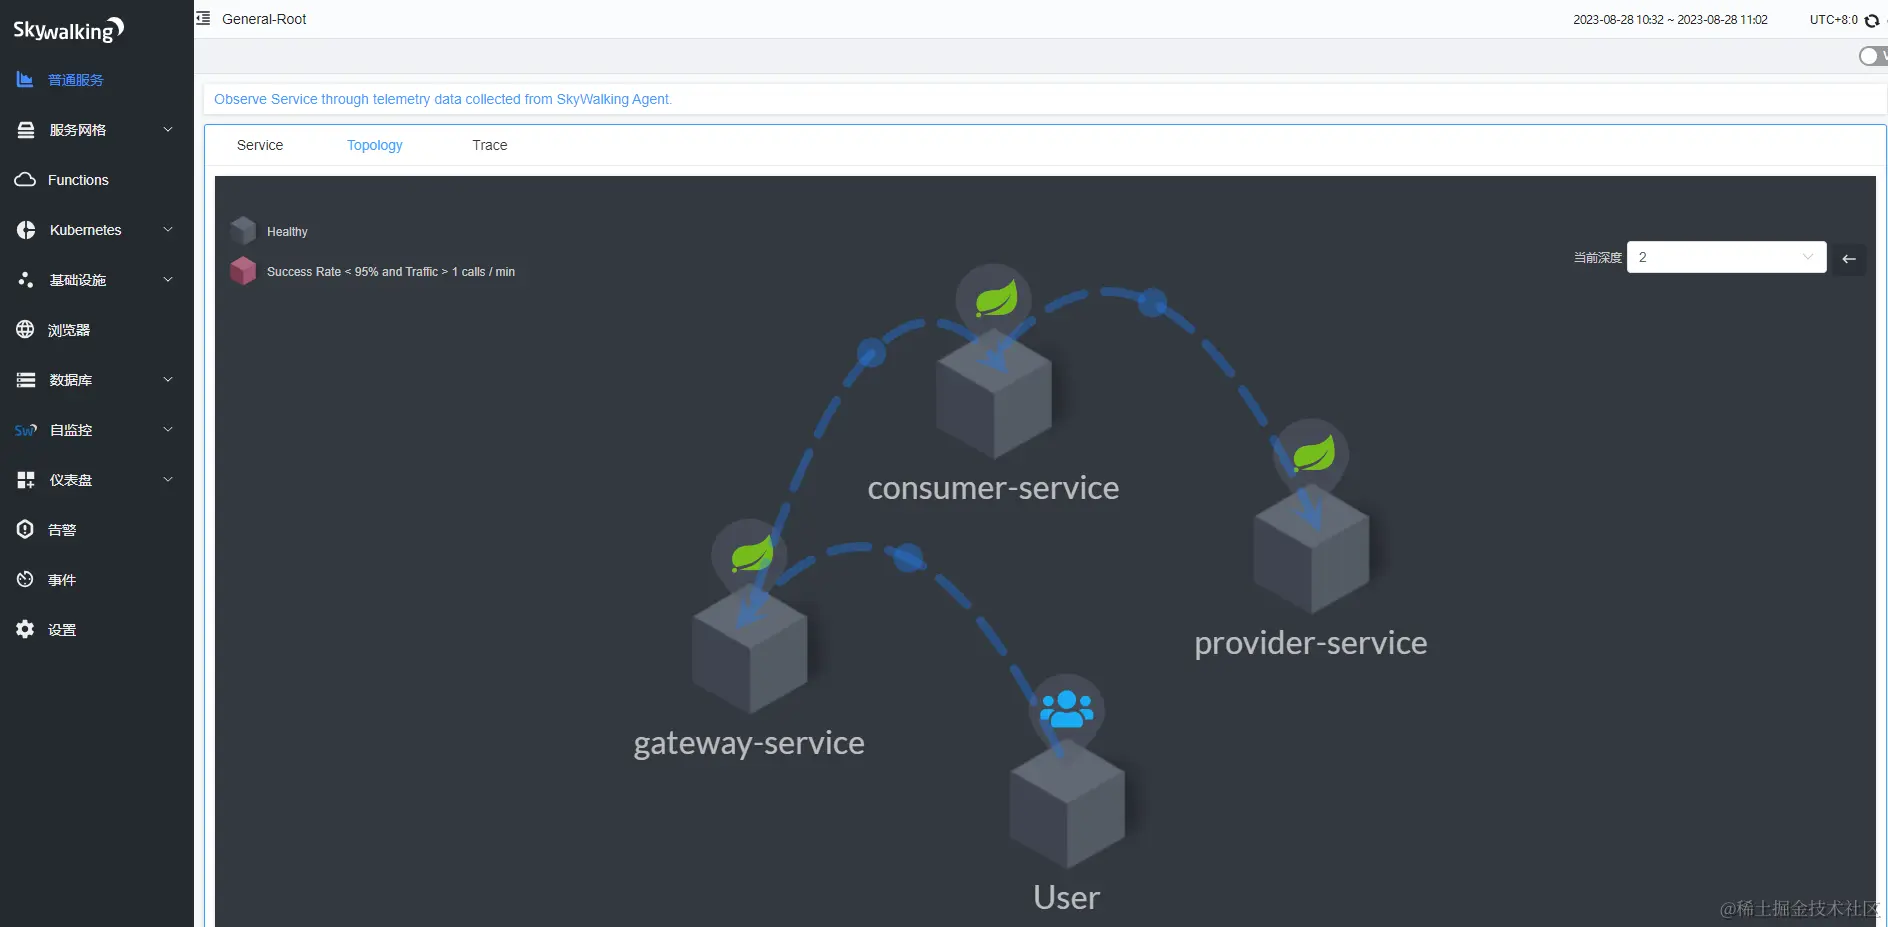
Task: Click the gateway-service label
Action: click(749, 743)
